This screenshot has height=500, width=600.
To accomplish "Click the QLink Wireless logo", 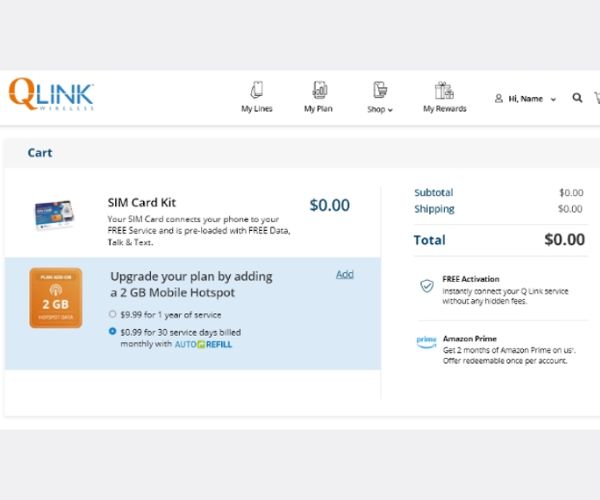I will [50, 95].
